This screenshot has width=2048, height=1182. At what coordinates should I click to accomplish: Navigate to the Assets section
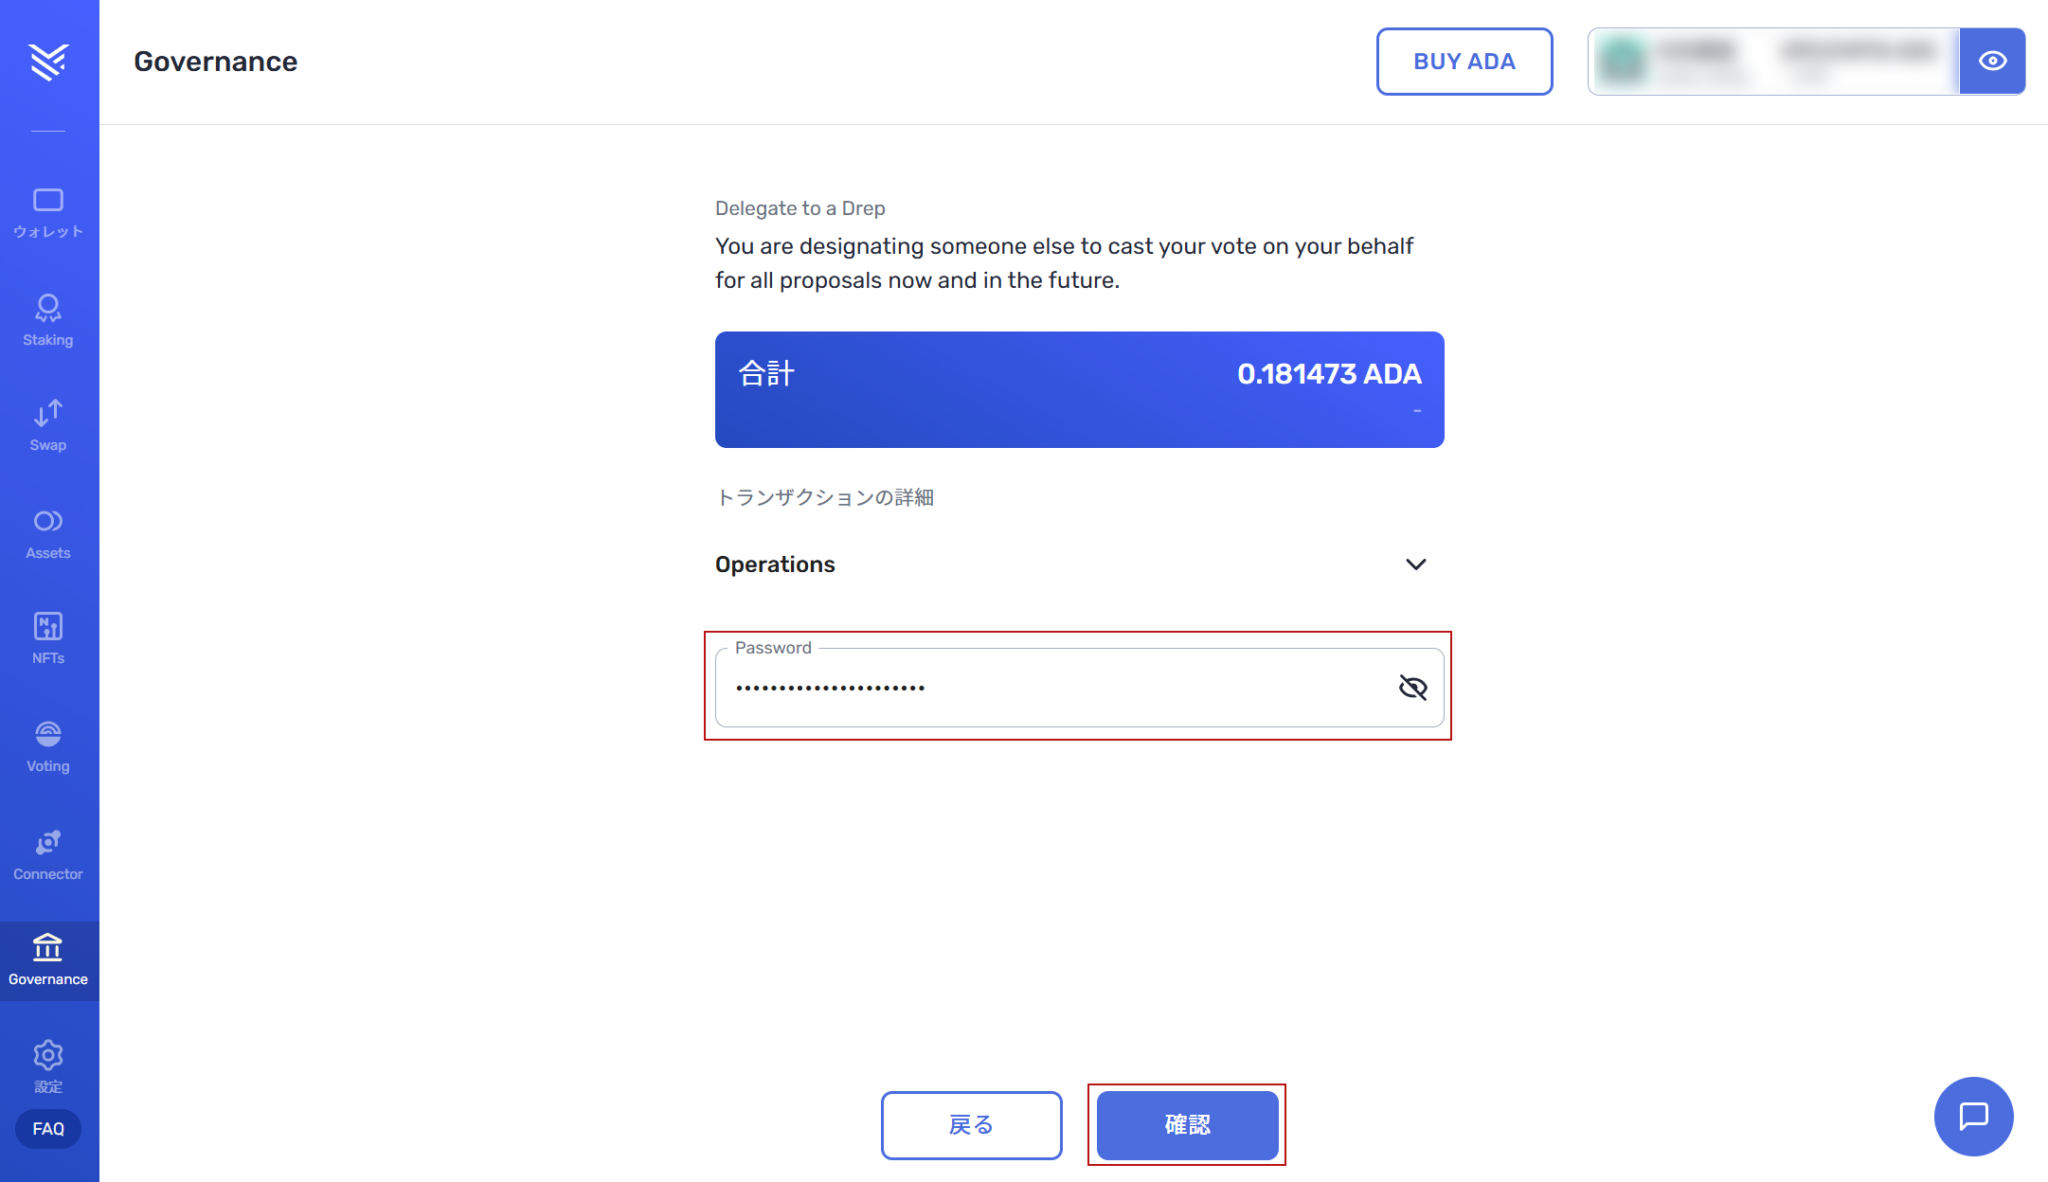click(48, 531)
